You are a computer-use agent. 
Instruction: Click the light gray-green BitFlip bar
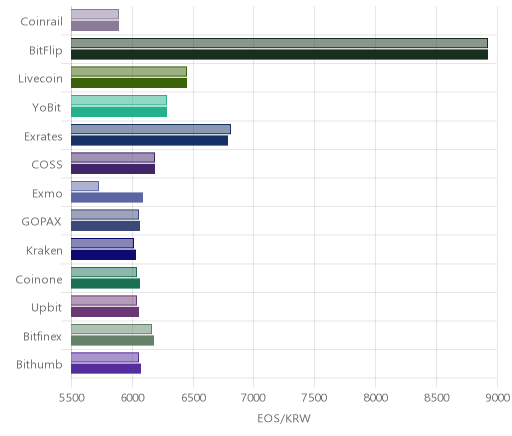click(279, 43)
